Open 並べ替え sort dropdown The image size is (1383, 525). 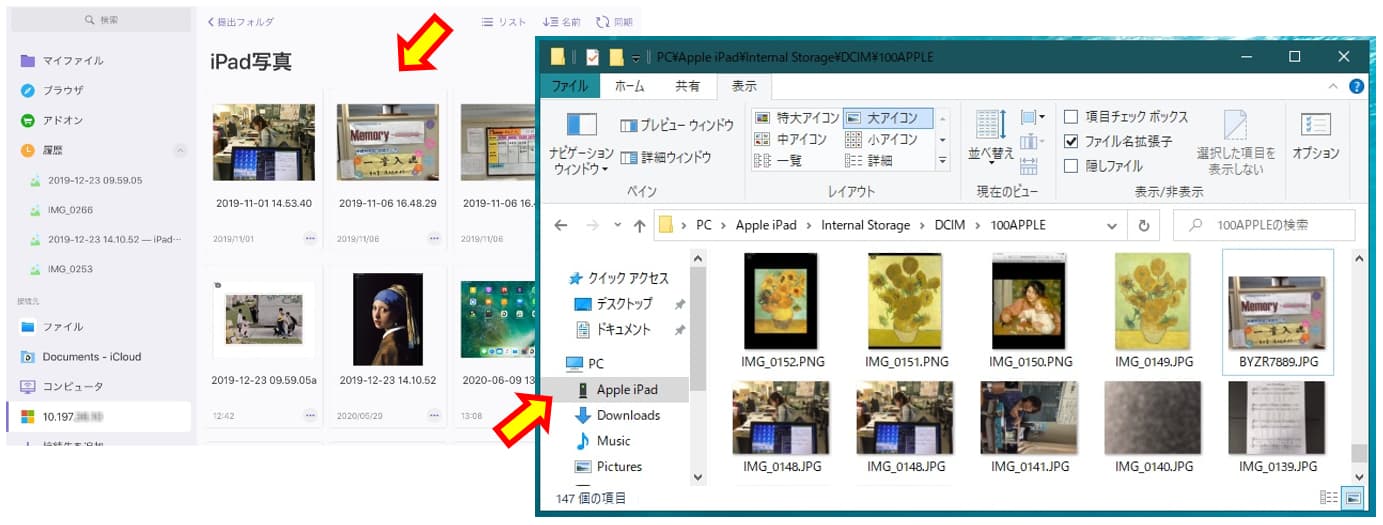pos(991,136)
